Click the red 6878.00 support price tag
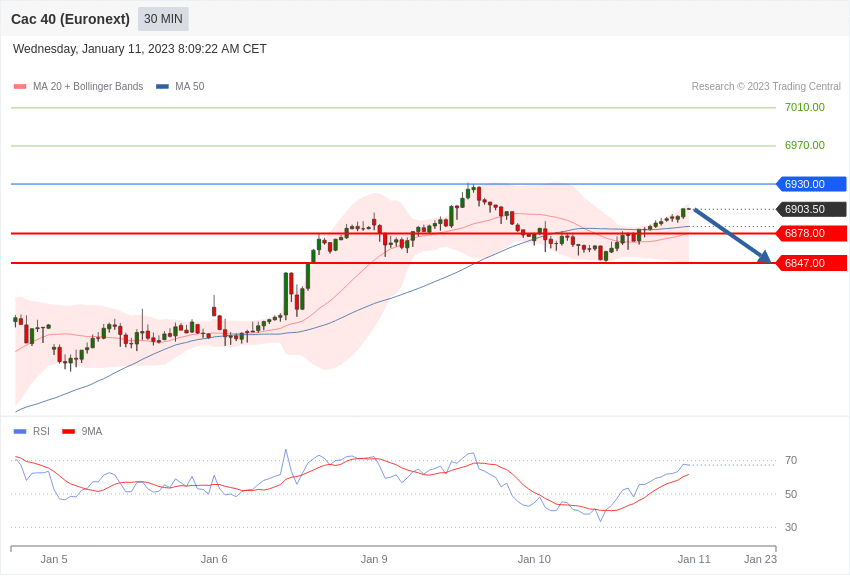 point(812,234)
